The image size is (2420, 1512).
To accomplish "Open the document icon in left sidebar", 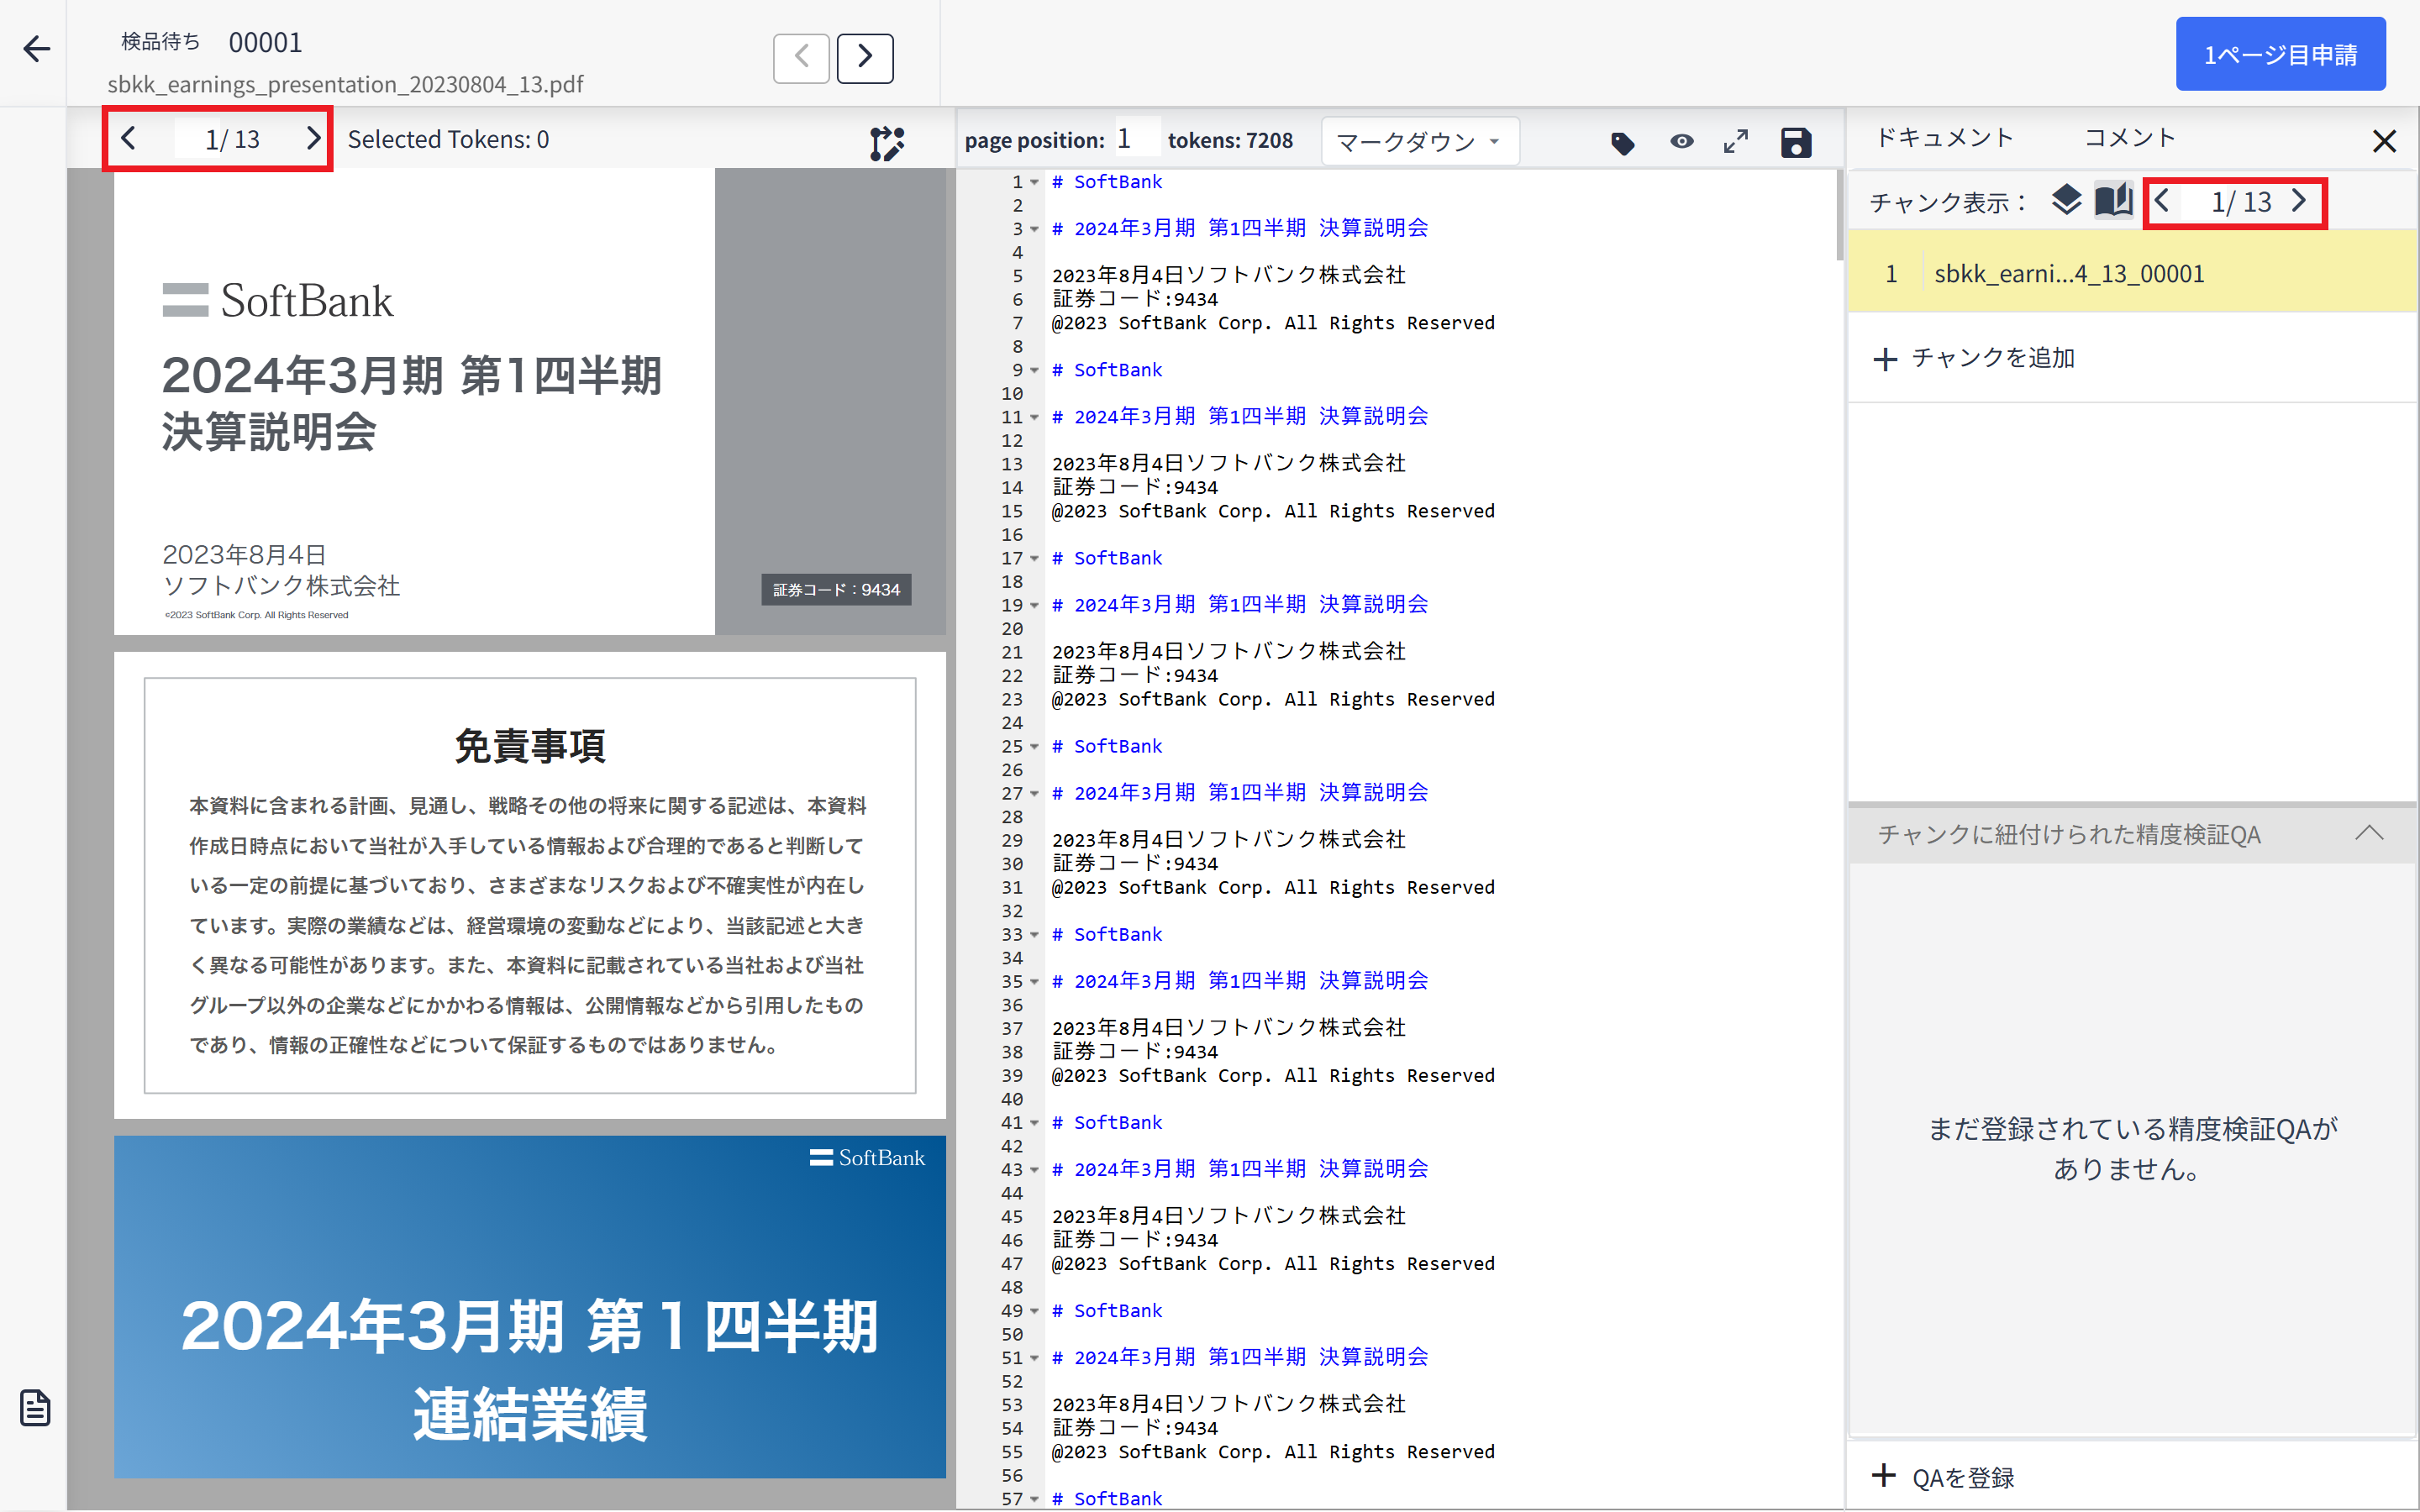I will pos(35,1407).
